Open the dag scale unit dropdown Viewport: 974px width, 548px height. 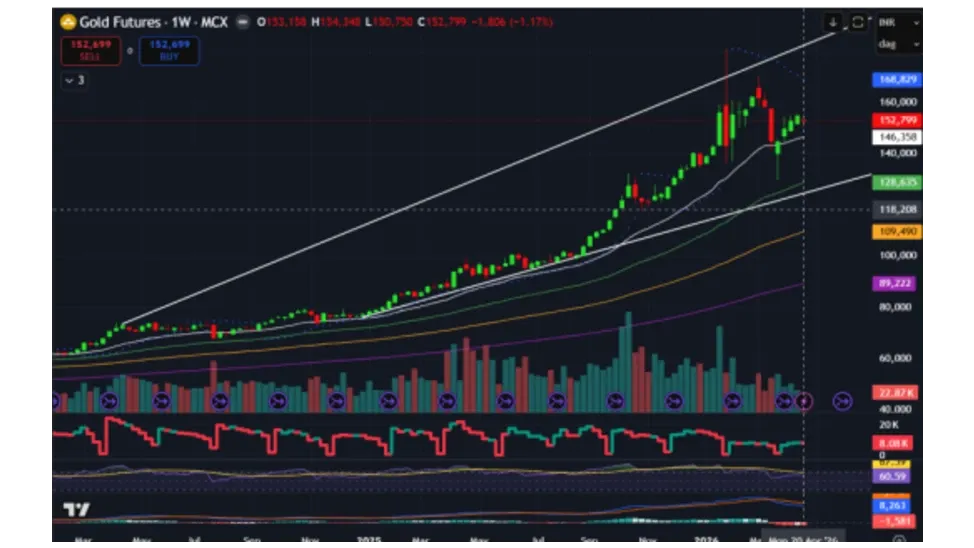coord(898,44)
